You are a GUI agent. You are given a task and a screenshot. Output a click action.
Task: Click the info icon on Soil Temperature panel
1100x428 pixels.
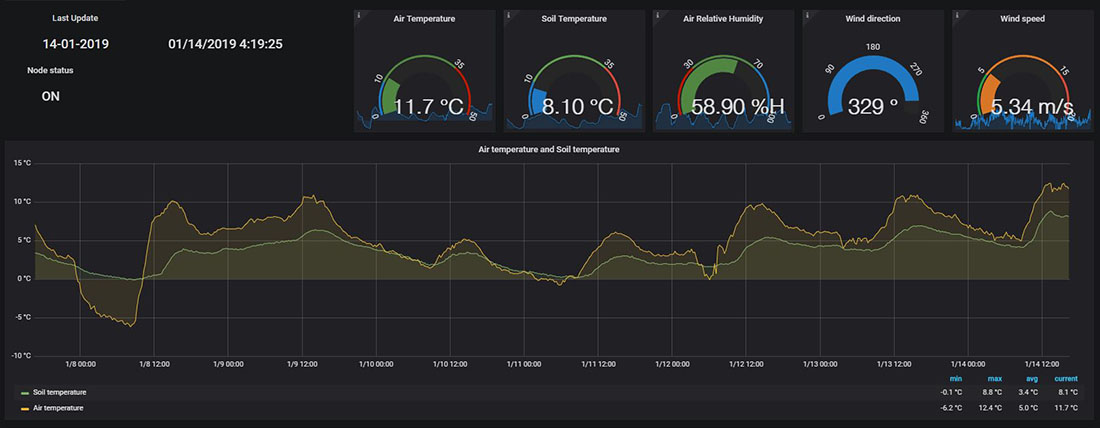tap(508, 14)
